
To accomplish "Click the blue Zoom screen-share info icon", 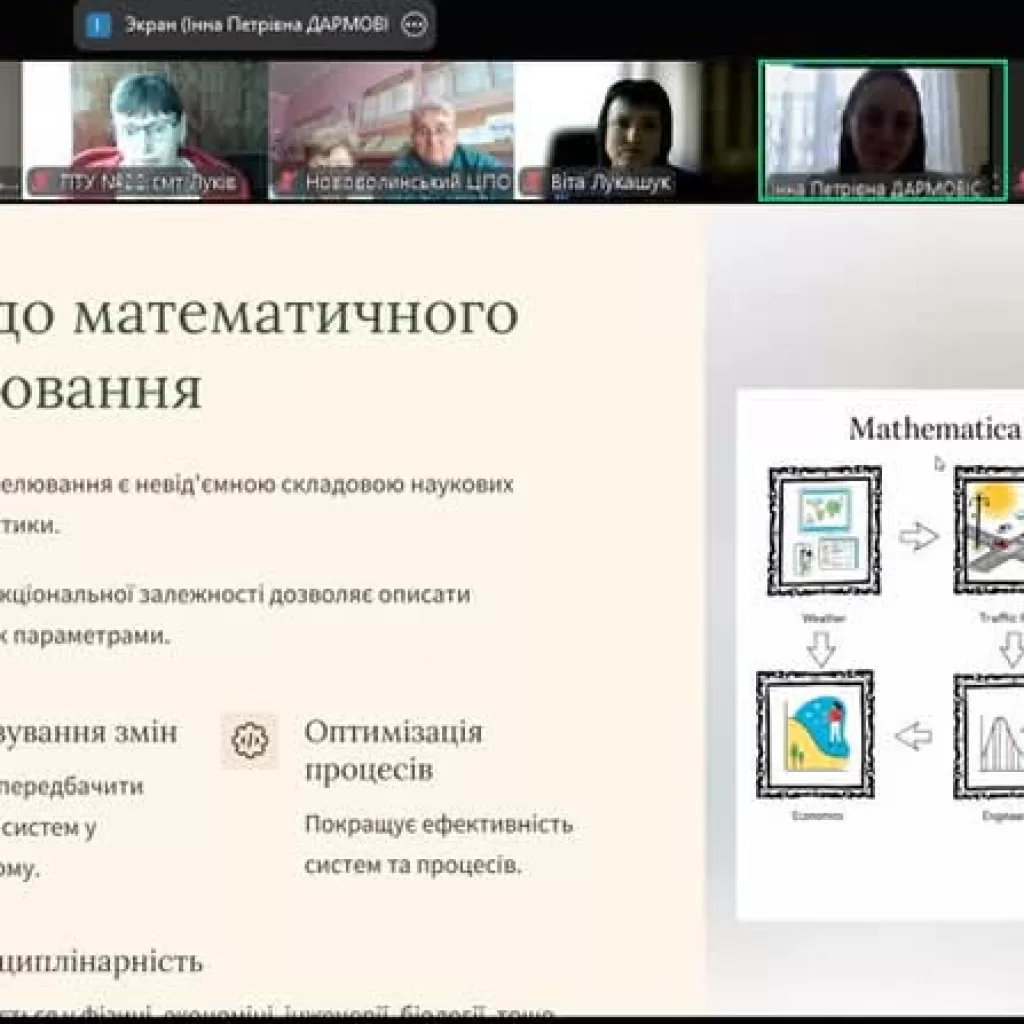I will coord(98,25).
